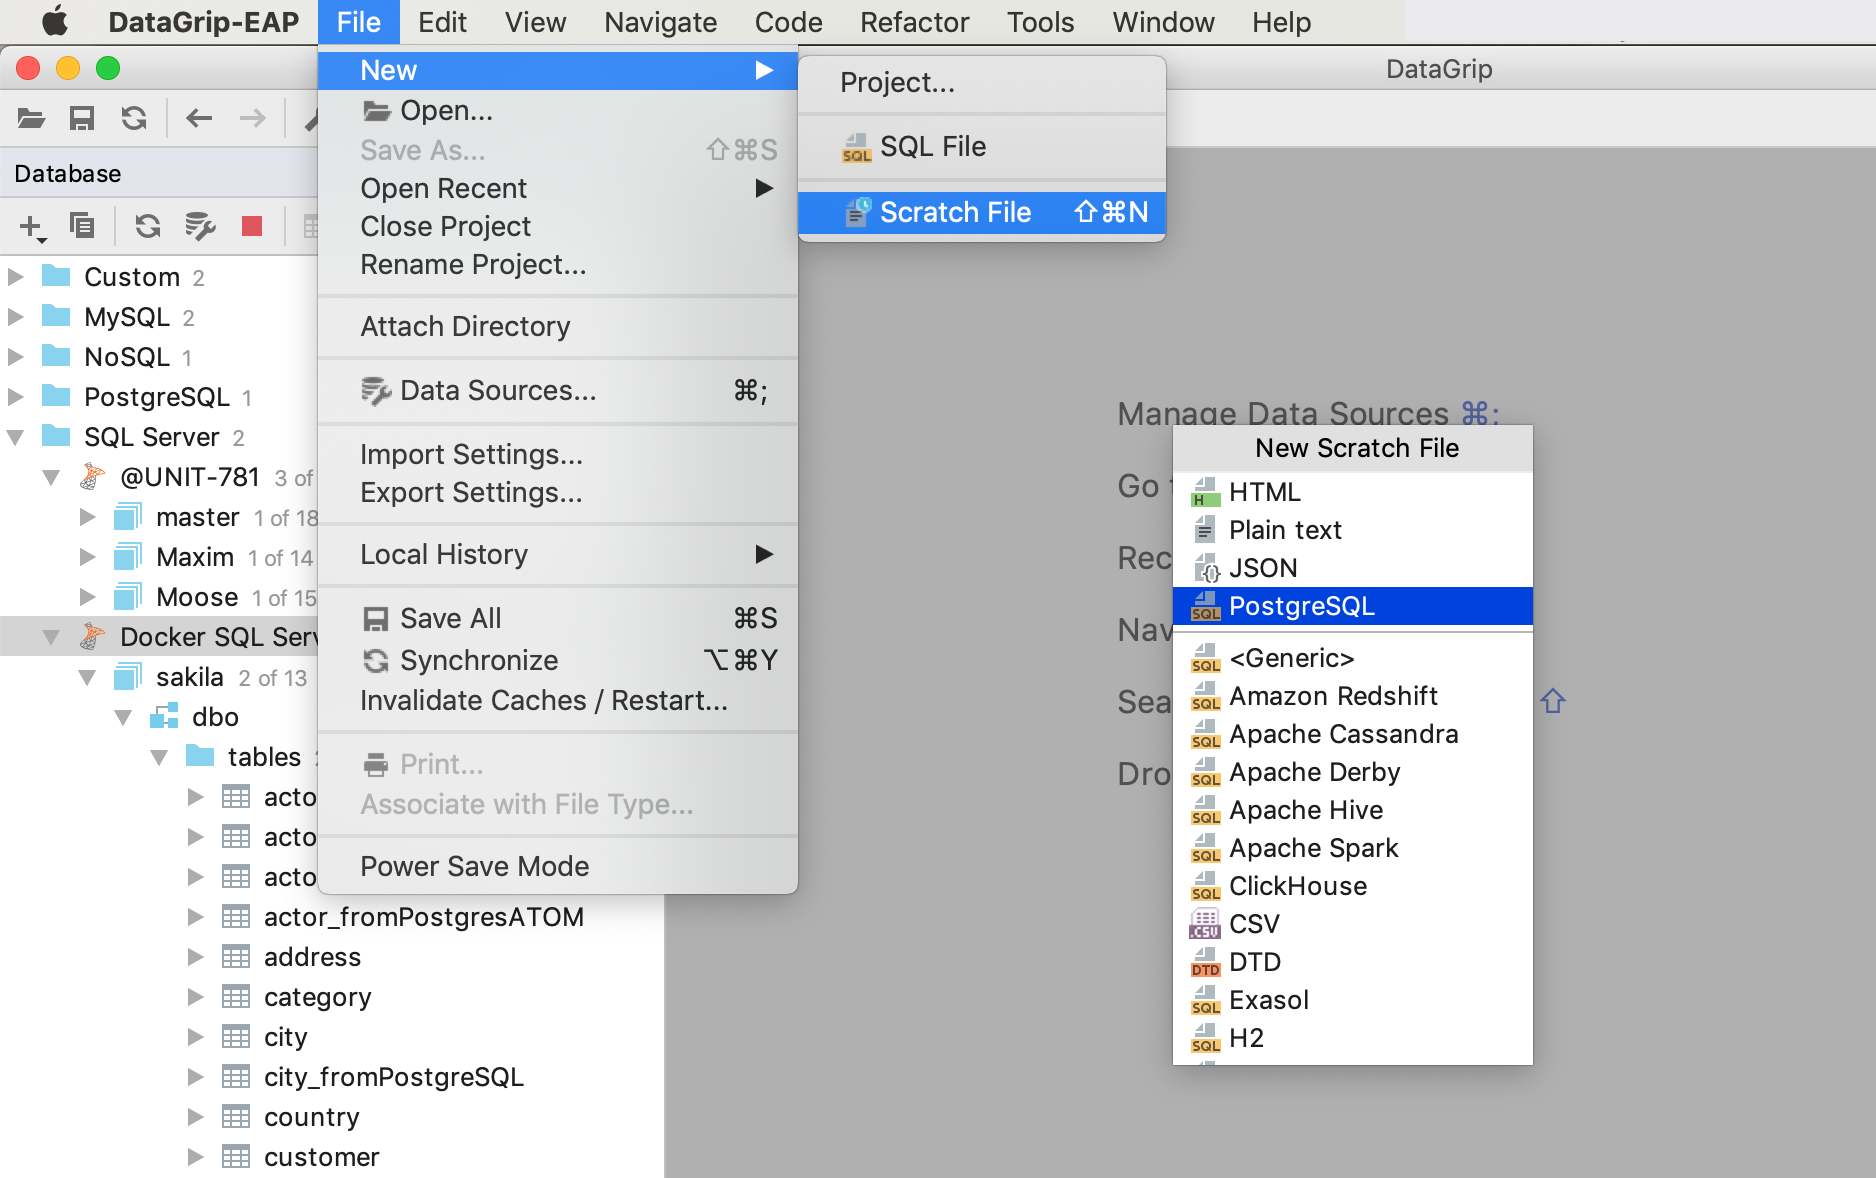Screen dimensions: 1876x1178
Task: Click the Plain text file type icon
Action: pos(1205,530)
